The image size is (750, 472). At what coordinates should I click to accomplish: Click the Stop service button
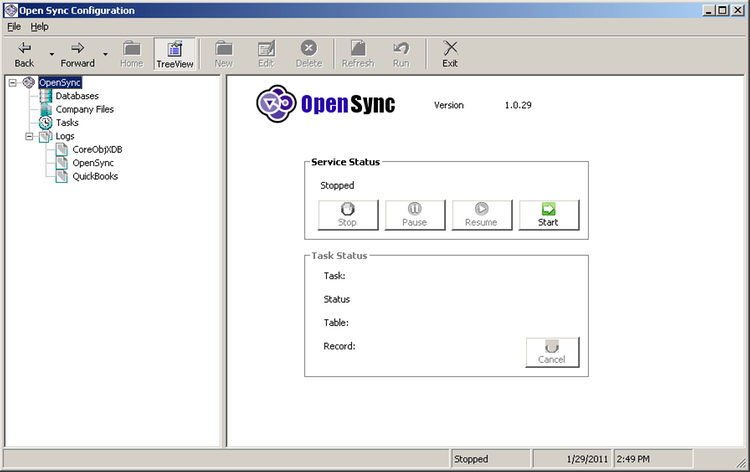coord(348,215)
